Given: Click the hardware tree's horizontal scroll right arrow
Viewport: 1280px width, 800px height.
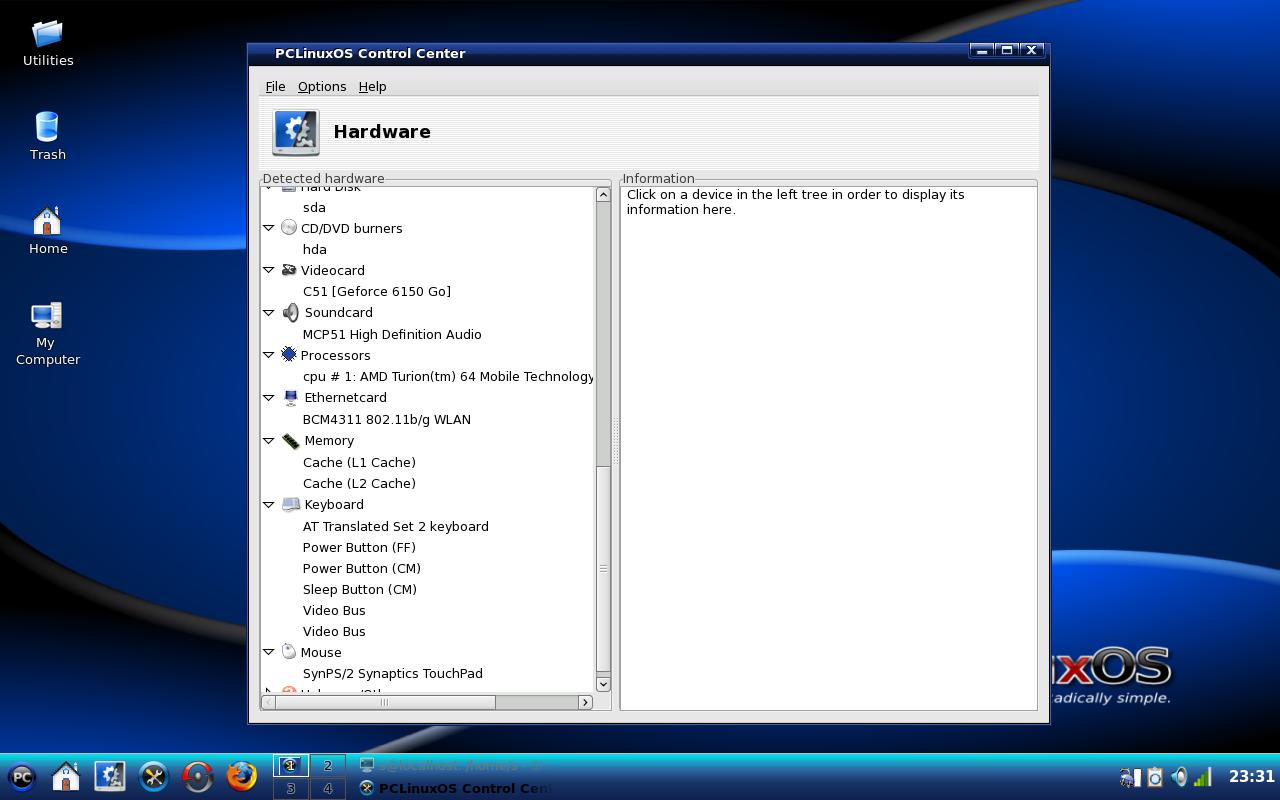Looking at the screenshot, I should 586,702.
